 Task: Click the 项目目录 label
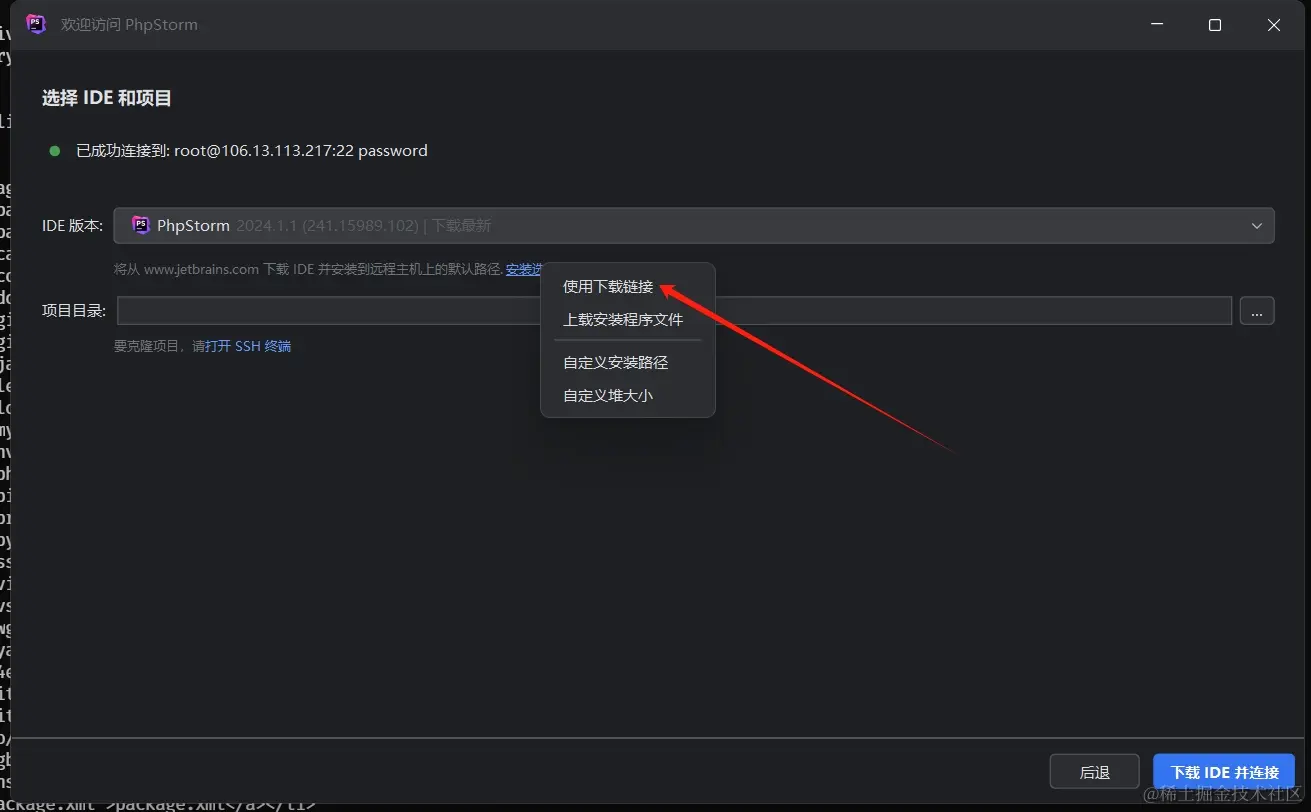tap(74, 310)
